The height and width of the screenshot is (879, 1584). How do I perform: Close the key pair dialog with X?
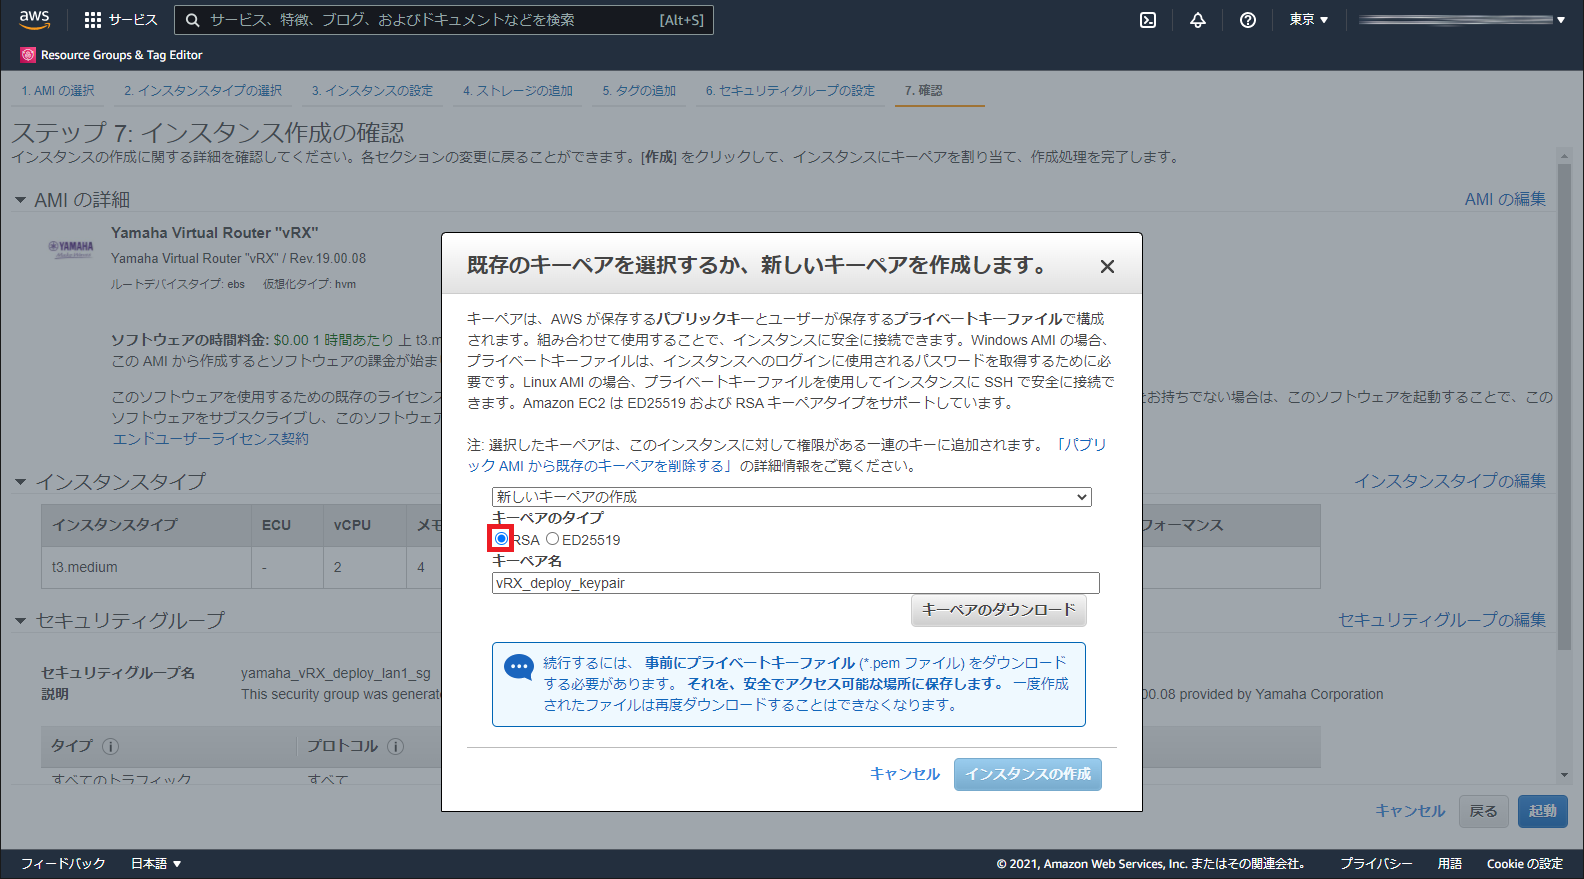1107,266
